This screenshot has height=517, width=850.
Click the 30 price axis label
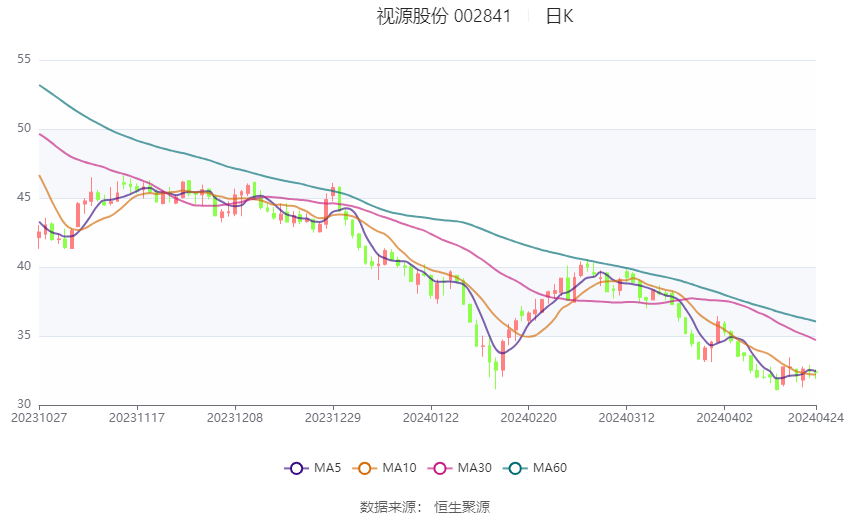25,404
